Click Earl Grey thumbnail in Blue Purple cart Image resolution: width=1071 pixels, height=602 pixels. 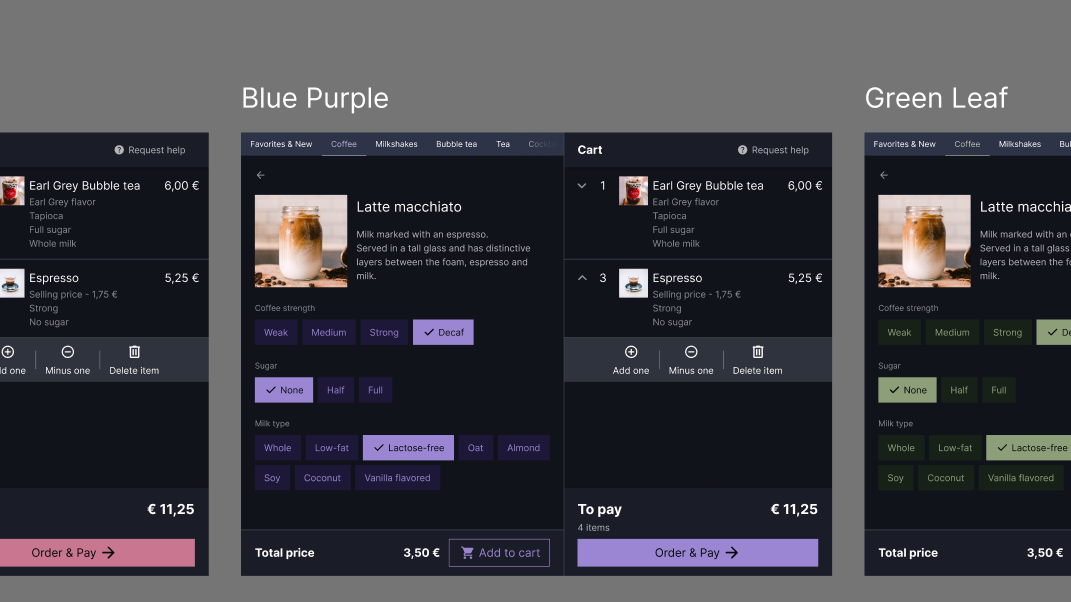633,191
